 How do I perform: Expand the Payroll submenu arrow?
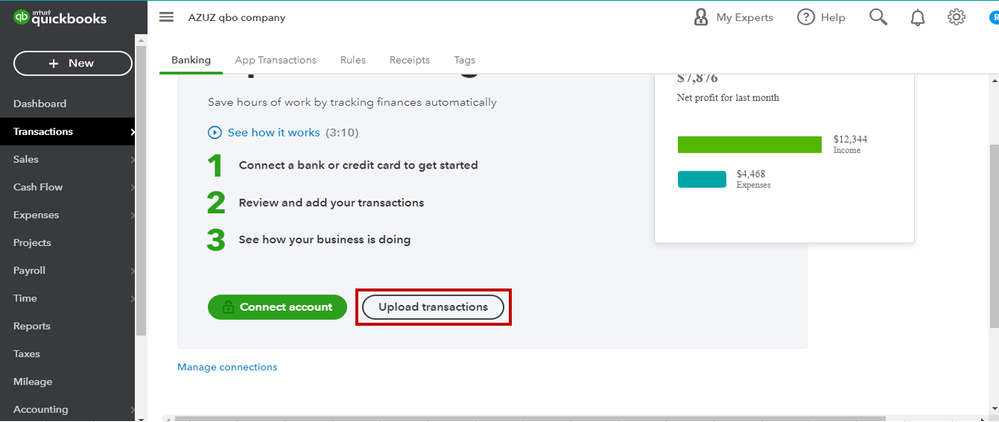[x=132, y=271]
